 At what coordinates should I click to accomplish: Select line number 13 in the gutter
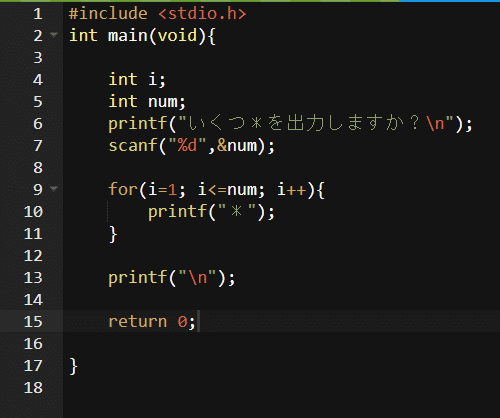tap(33, 278)
